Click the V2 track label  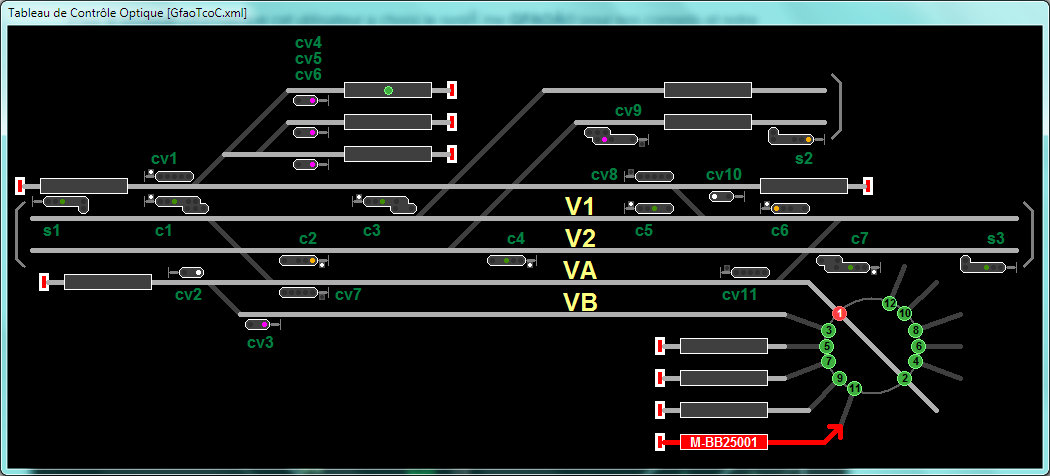pyautogui.click(x=580, y=239)
